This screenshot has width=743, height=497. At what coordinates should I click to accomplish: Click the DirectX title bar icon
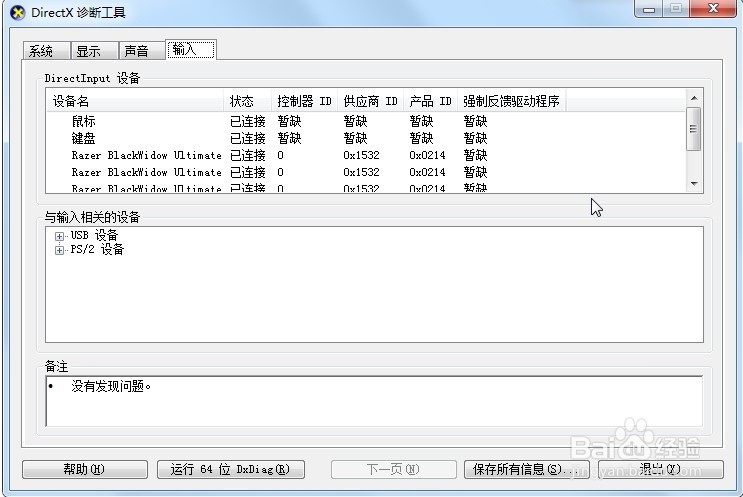[18, 12]
